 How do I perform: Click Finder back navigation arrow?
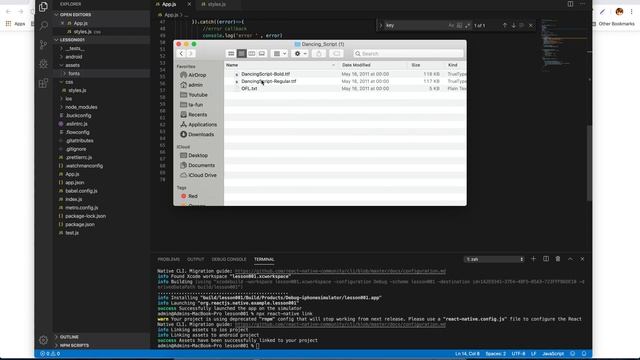[x=181, y=53]
